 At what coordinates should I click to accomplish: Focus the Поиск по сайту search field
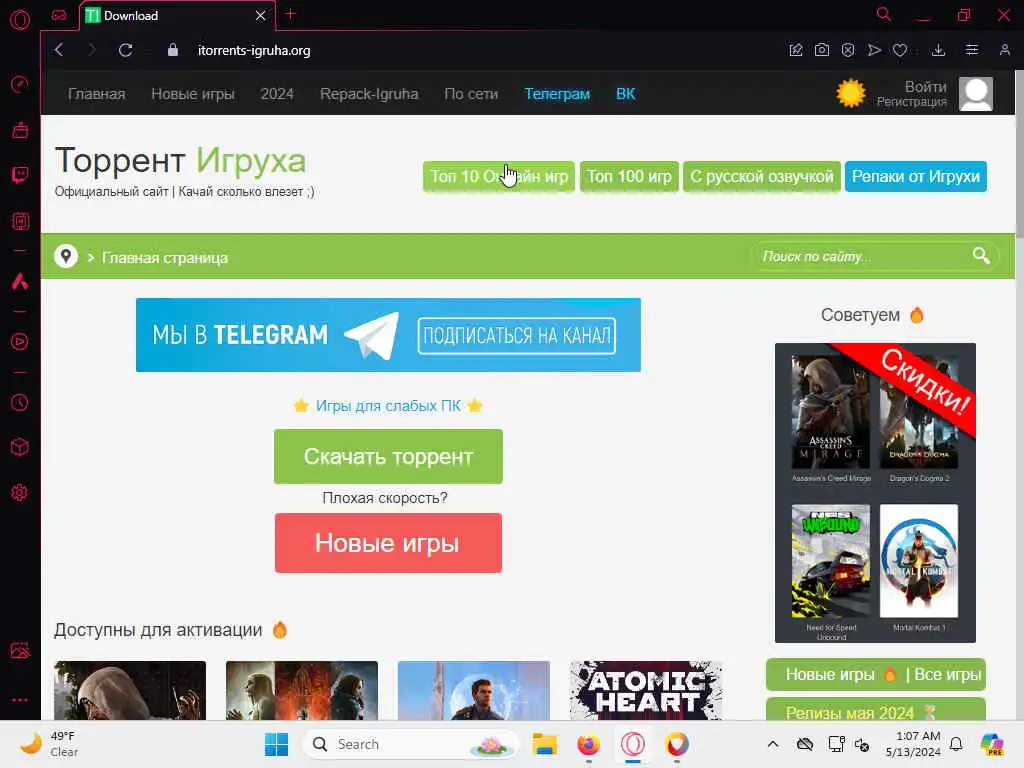[863, 256]
